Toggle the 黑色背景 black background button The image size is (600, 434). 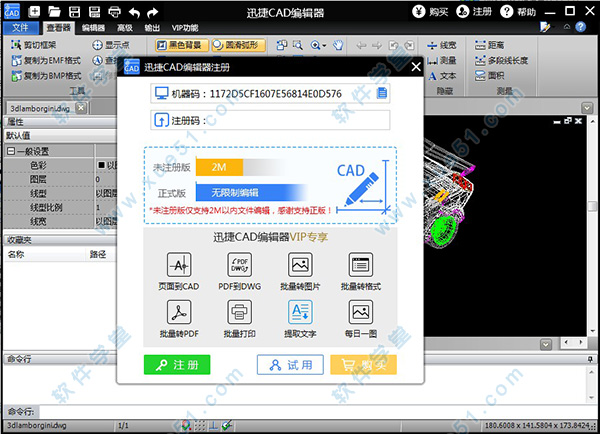[x=182, y=45]
